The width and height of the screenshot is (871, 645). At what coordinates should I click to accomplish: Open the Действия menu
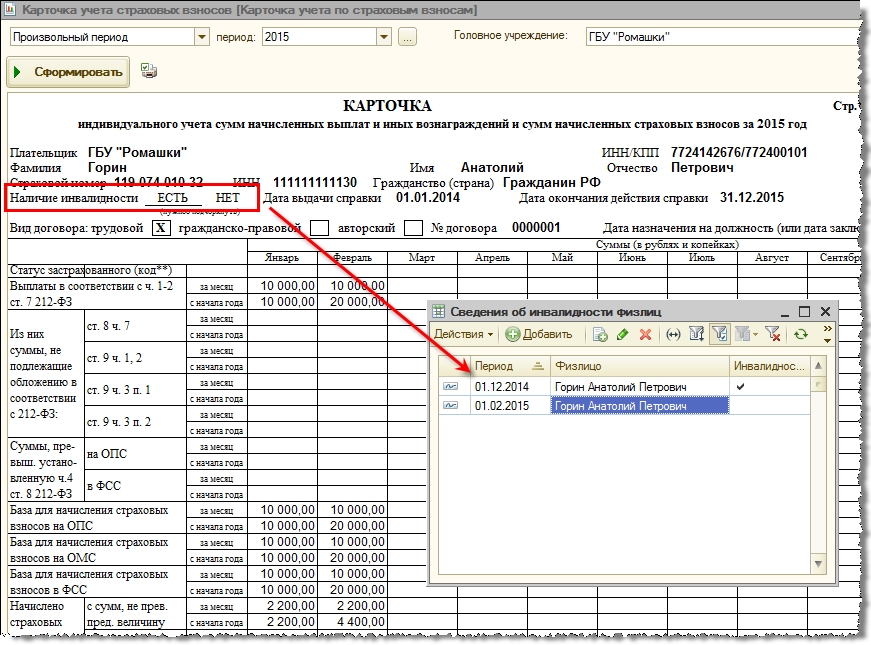click(463, 334)
